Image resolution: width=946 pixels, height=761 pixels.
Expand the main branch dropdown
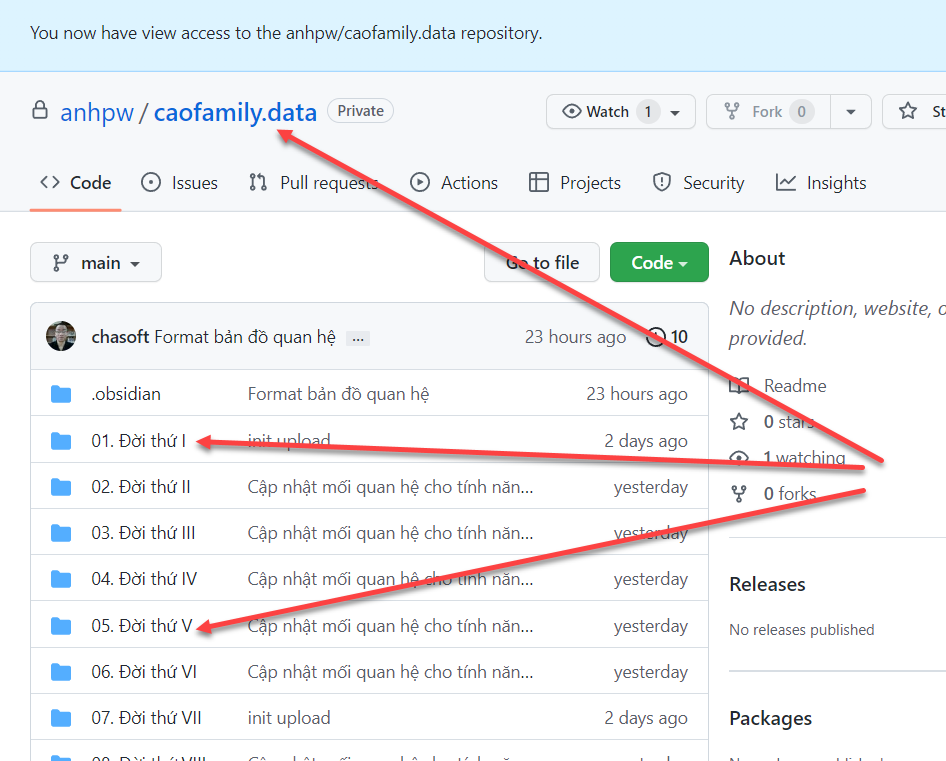click(96, 263)
